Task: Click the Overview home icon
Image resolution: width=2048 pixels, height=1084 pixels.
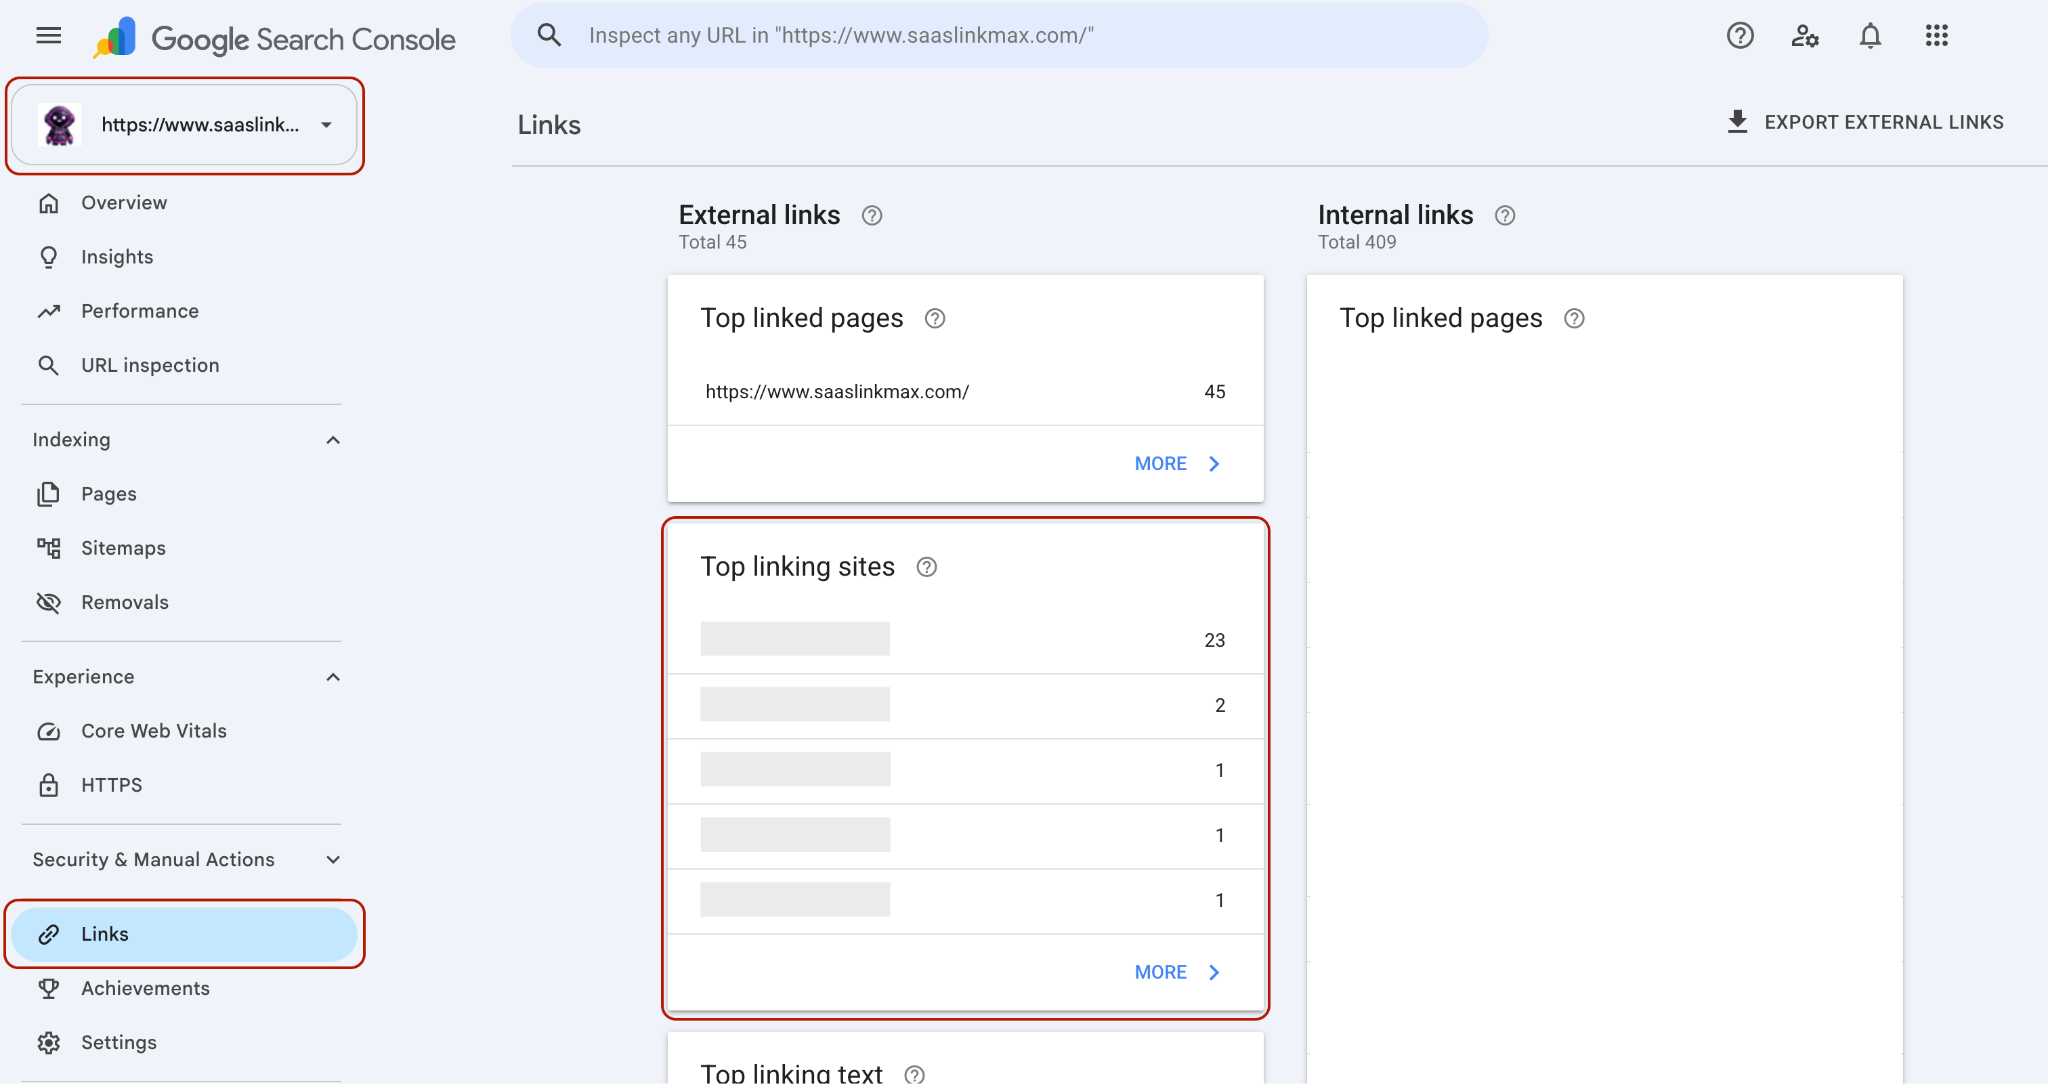Action: click(x=48, y=203)
